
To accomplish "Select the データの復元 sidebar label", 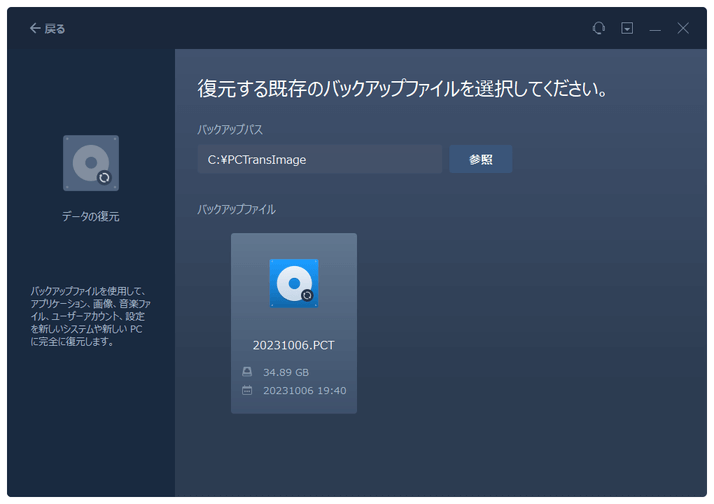I will coord(90,216).
